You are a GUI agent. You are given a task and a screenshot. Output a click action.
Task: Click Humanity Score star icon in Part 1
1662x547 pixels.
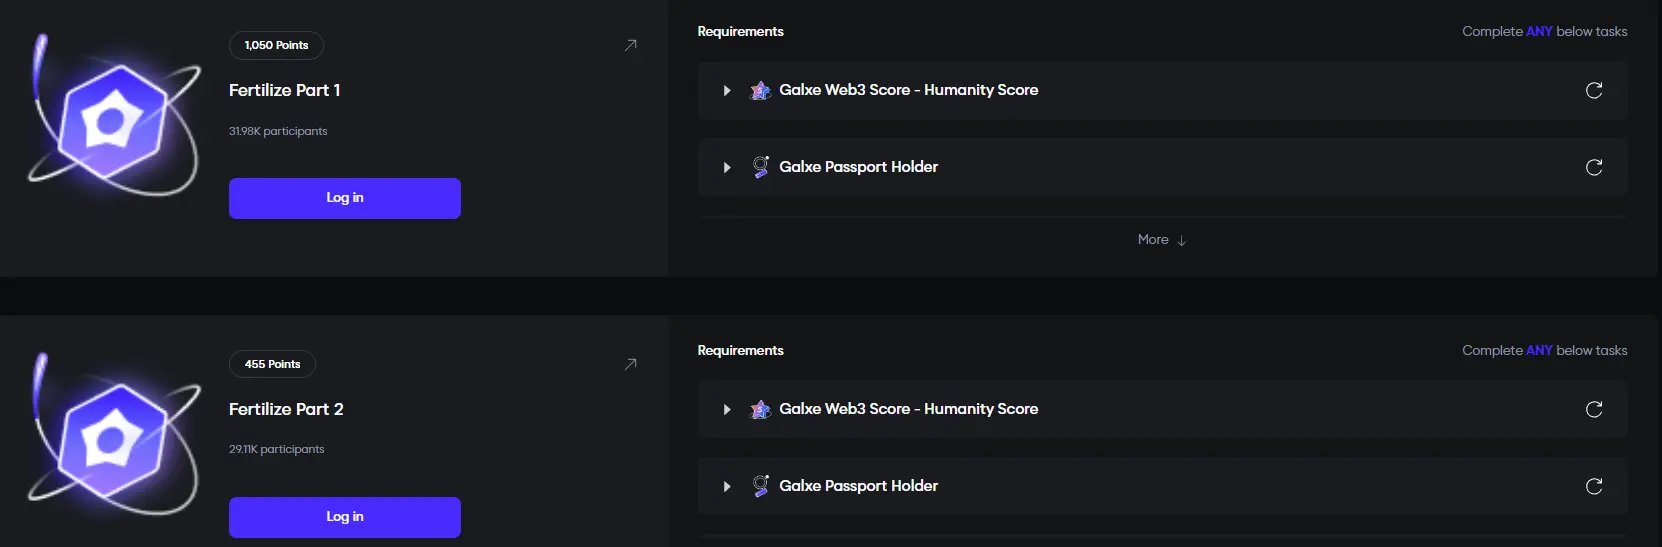point(761,90)
